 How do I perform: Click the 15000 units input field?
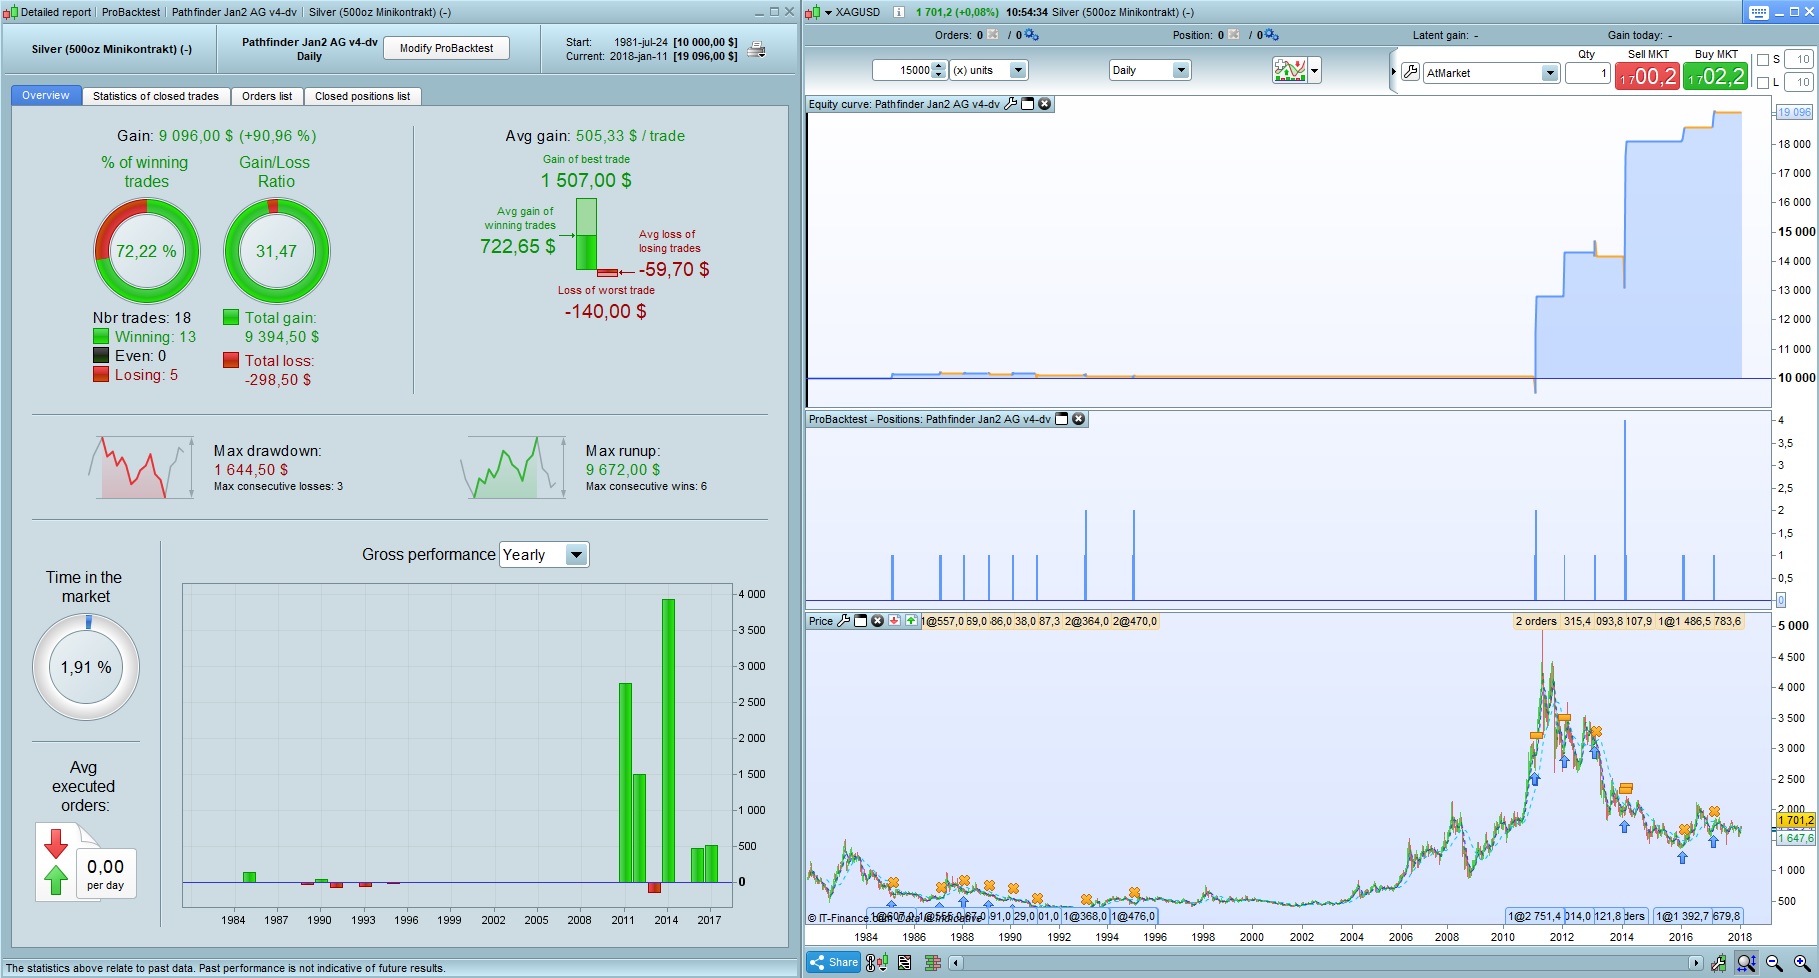[x=902, y=70]
